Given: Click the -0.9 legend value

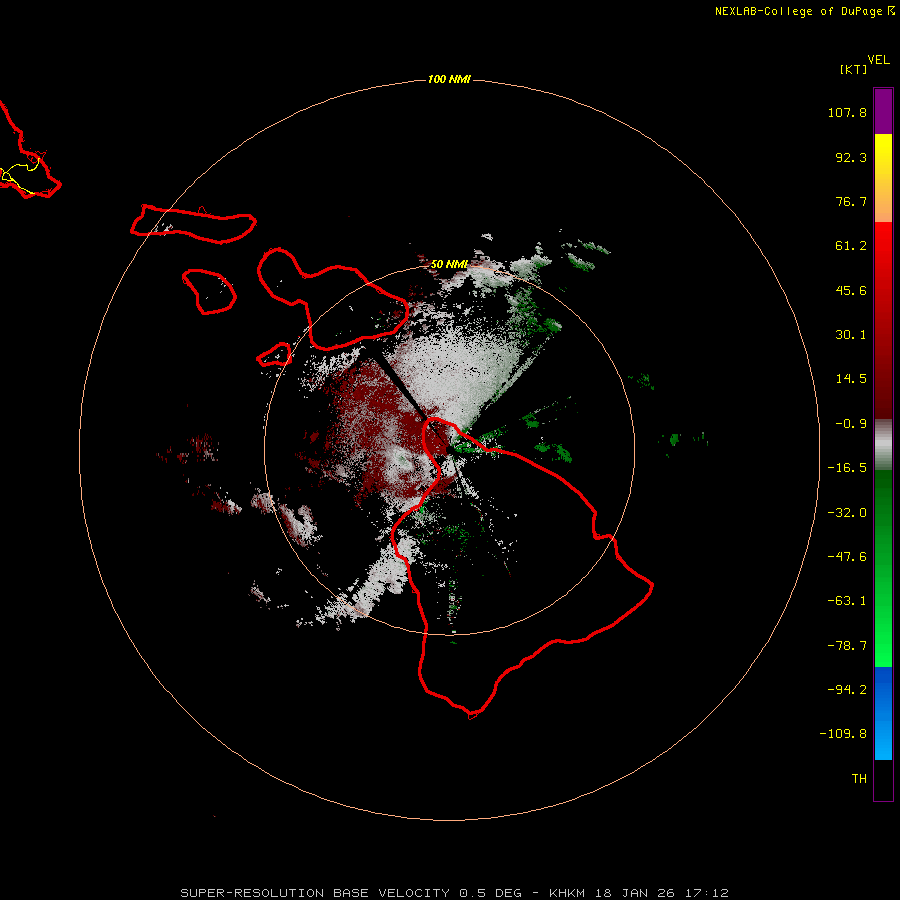Looking at the screenshot, I should [x=851, y=424].
